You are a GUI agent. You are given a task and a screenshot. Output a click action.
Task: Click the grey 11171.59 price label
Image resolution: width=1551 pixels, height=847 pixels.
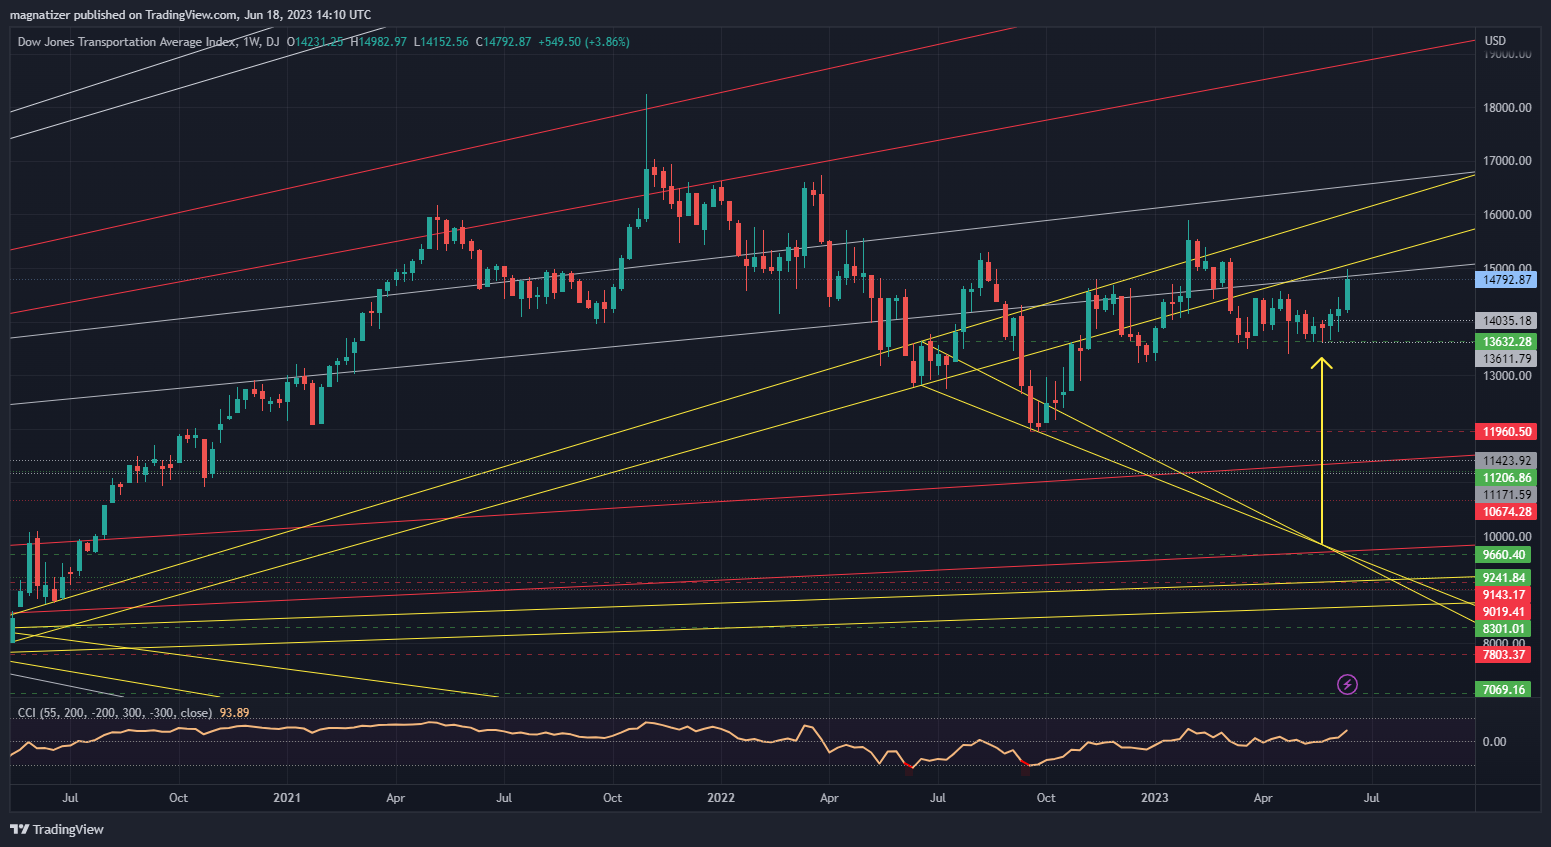coord(1507,495)
